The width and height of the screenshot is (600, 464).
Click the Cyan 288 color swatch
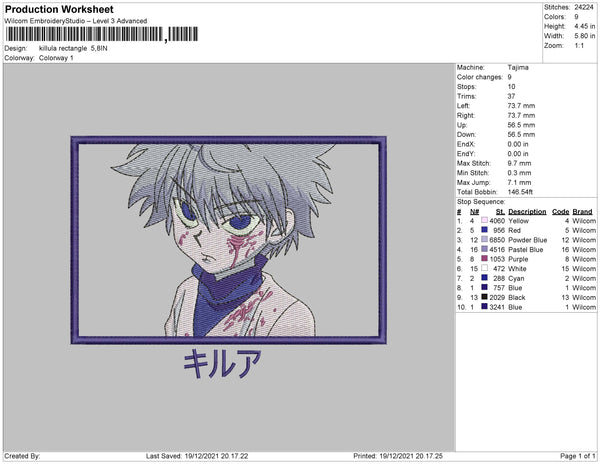tap(484, 278)
